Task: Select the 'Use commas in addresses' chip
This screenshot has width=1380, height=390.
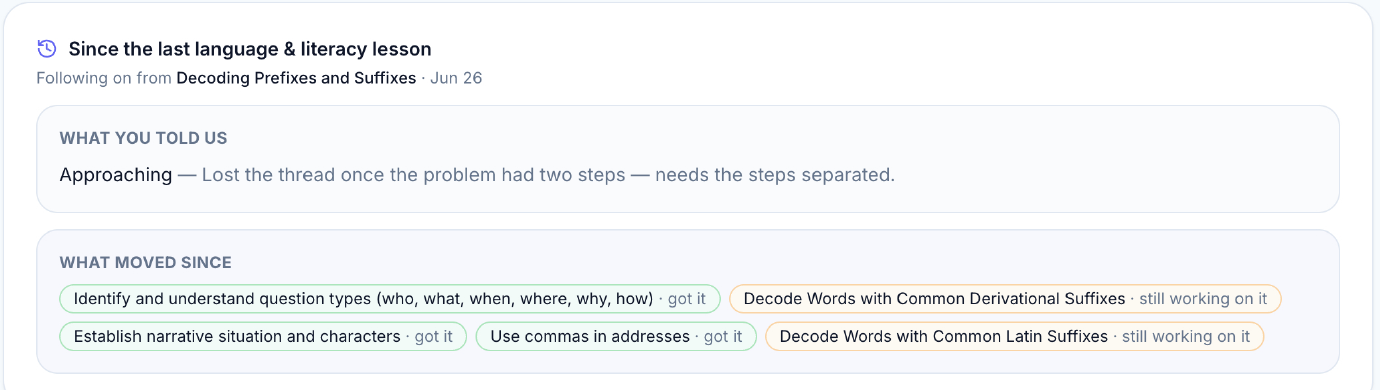Action: click(616, 337)
